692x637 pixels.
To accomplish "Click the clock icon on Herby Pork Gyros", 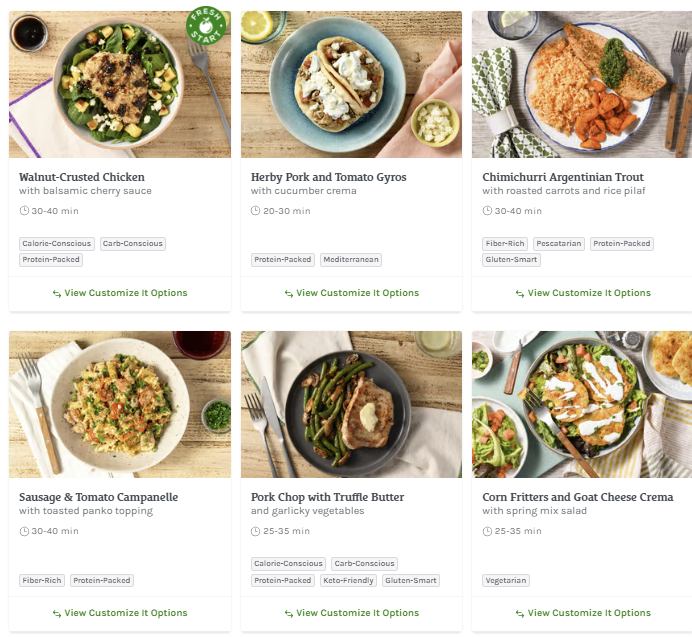I will tap(256, 211).
